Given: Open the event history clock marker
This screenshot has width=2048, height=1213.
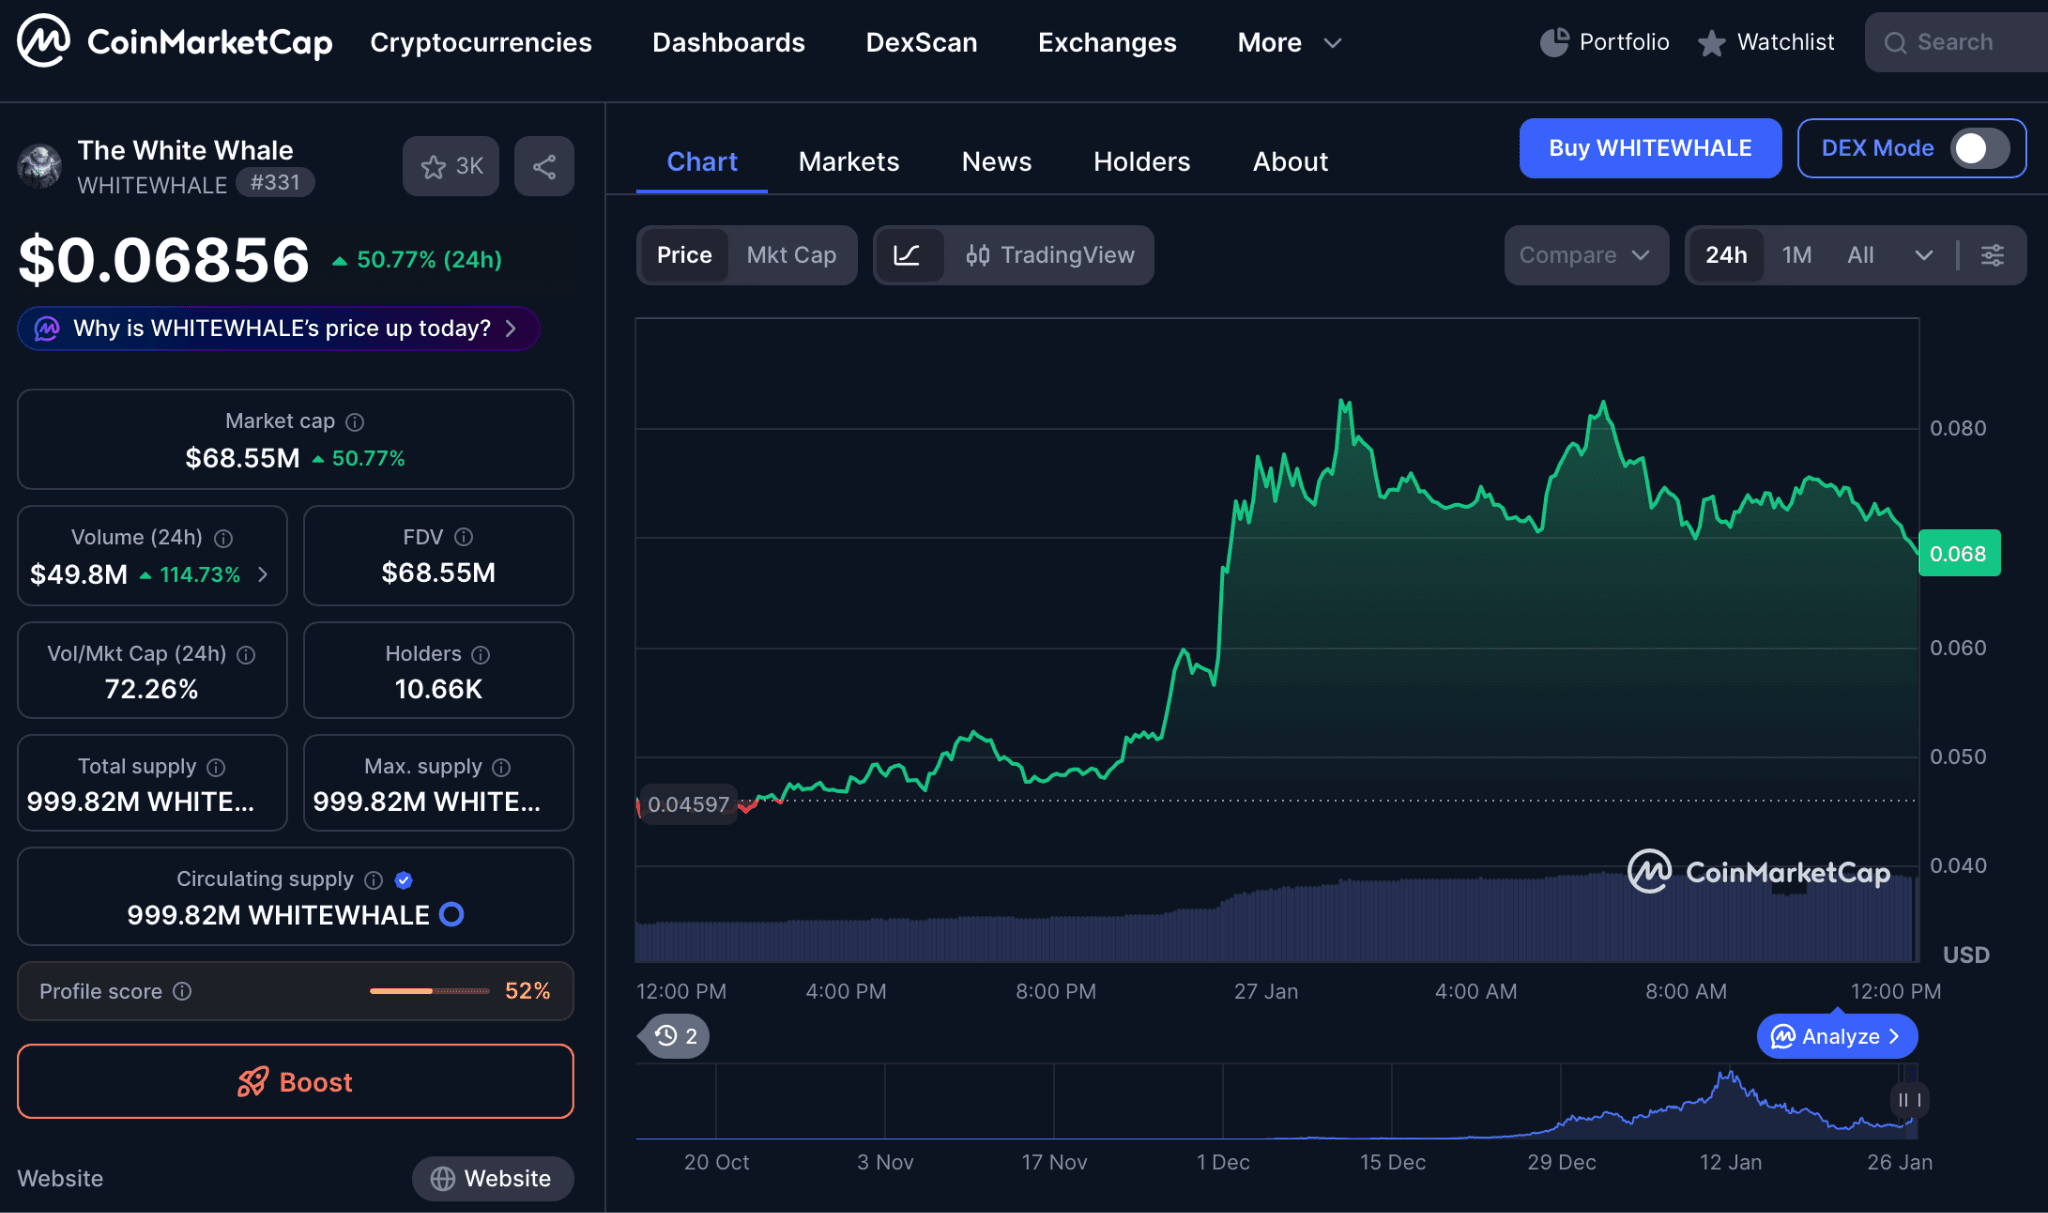Looking at the screenshot, I should [x=675, y=1036].
